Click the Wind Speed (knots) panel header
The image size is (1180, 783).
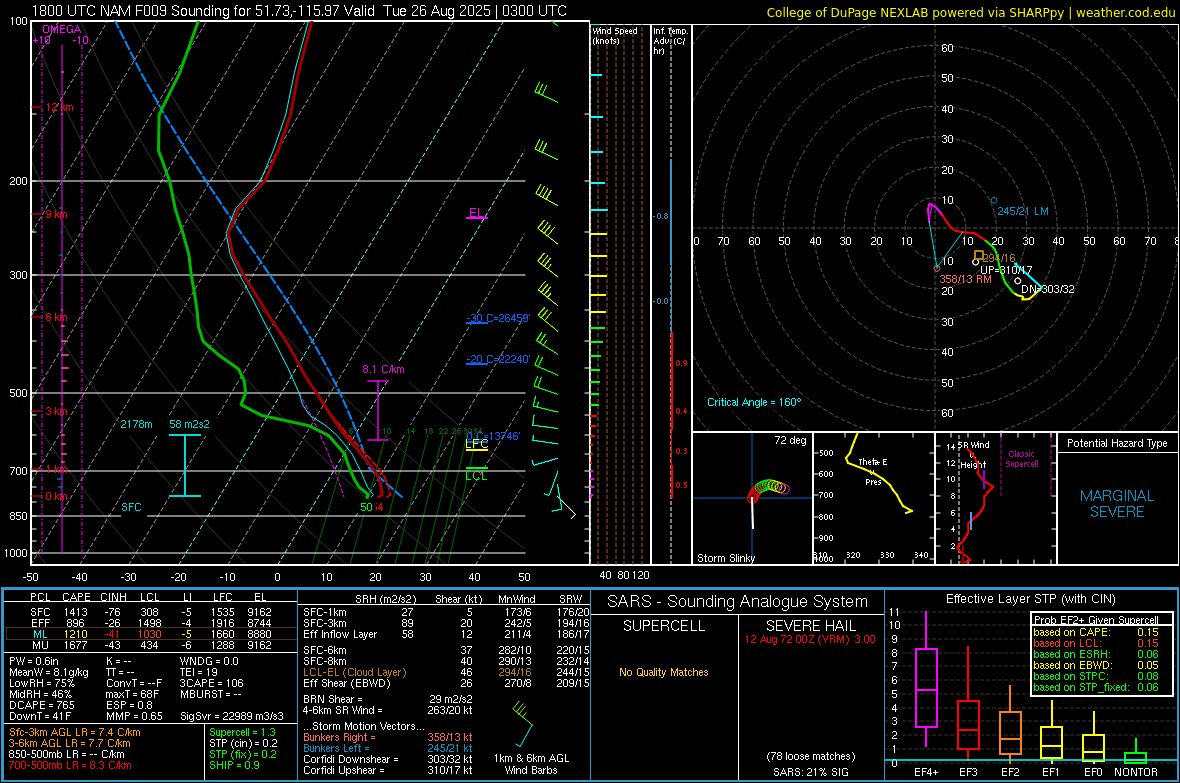615,35
